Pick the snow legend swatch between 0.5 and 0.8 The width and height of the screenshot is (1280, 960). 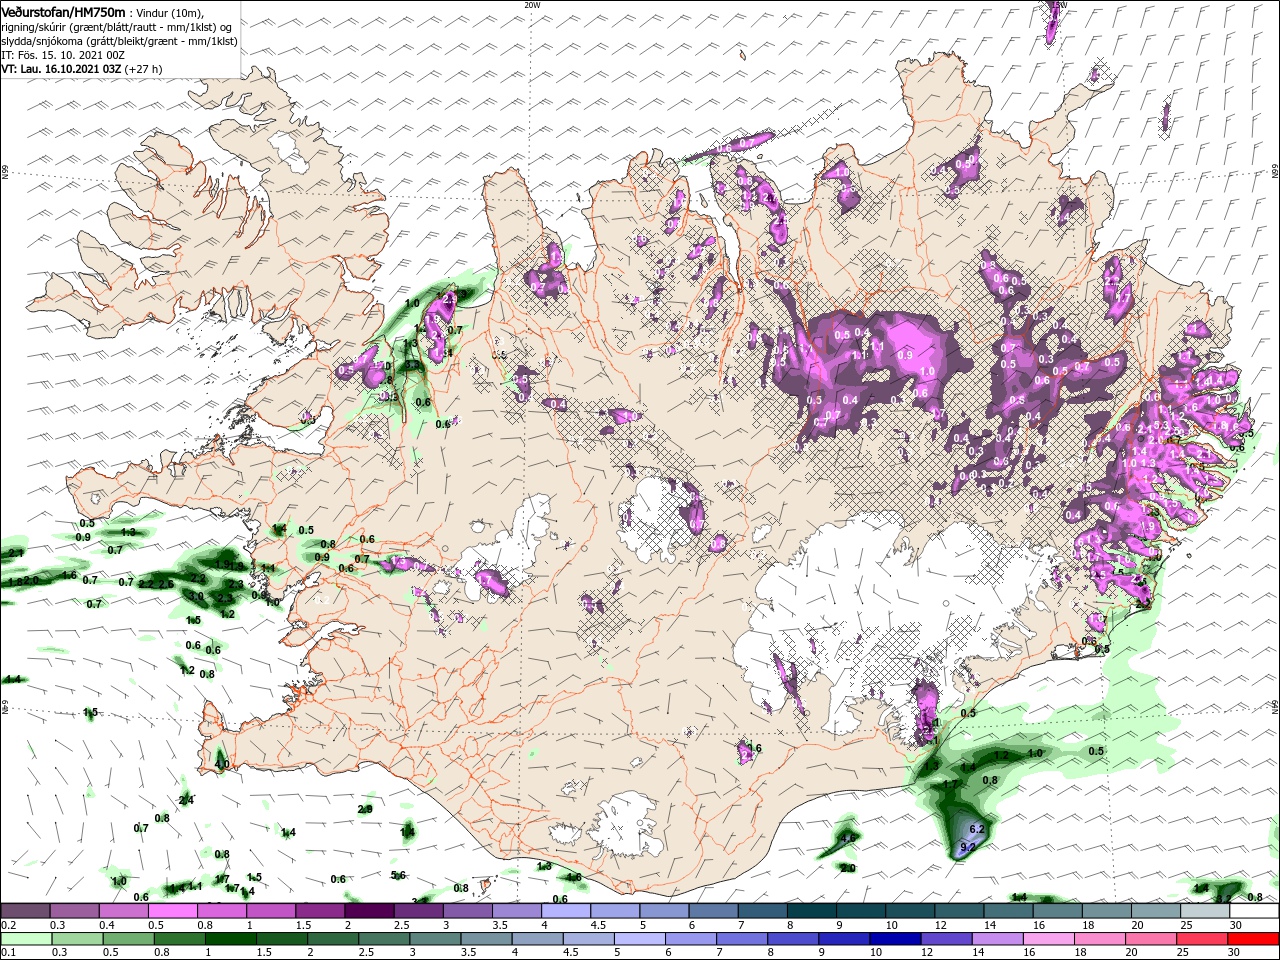coord(173,911)
